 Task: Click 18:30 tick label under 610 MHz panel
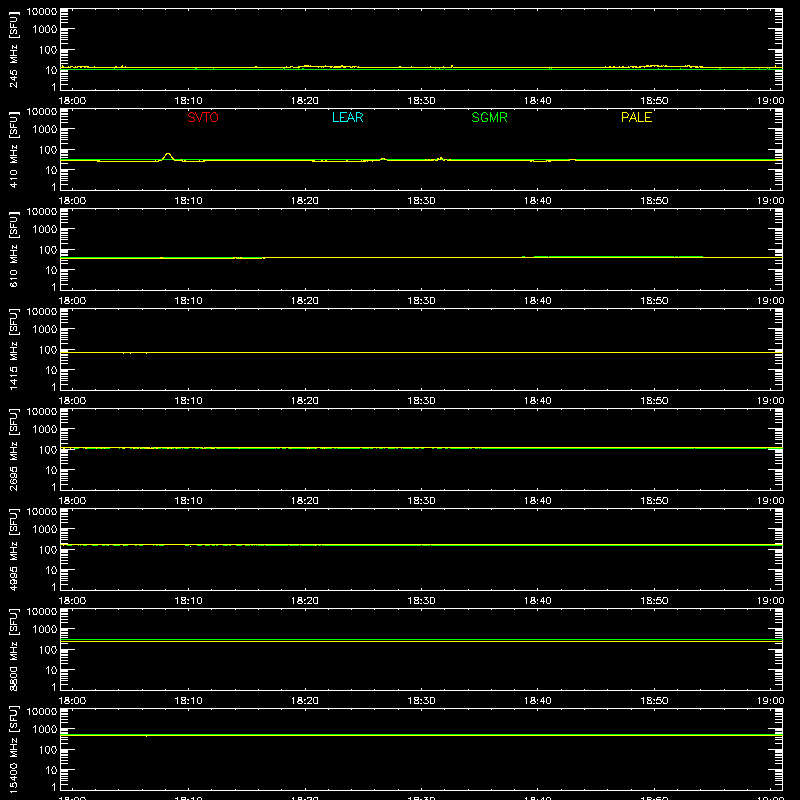click(421, 301)
